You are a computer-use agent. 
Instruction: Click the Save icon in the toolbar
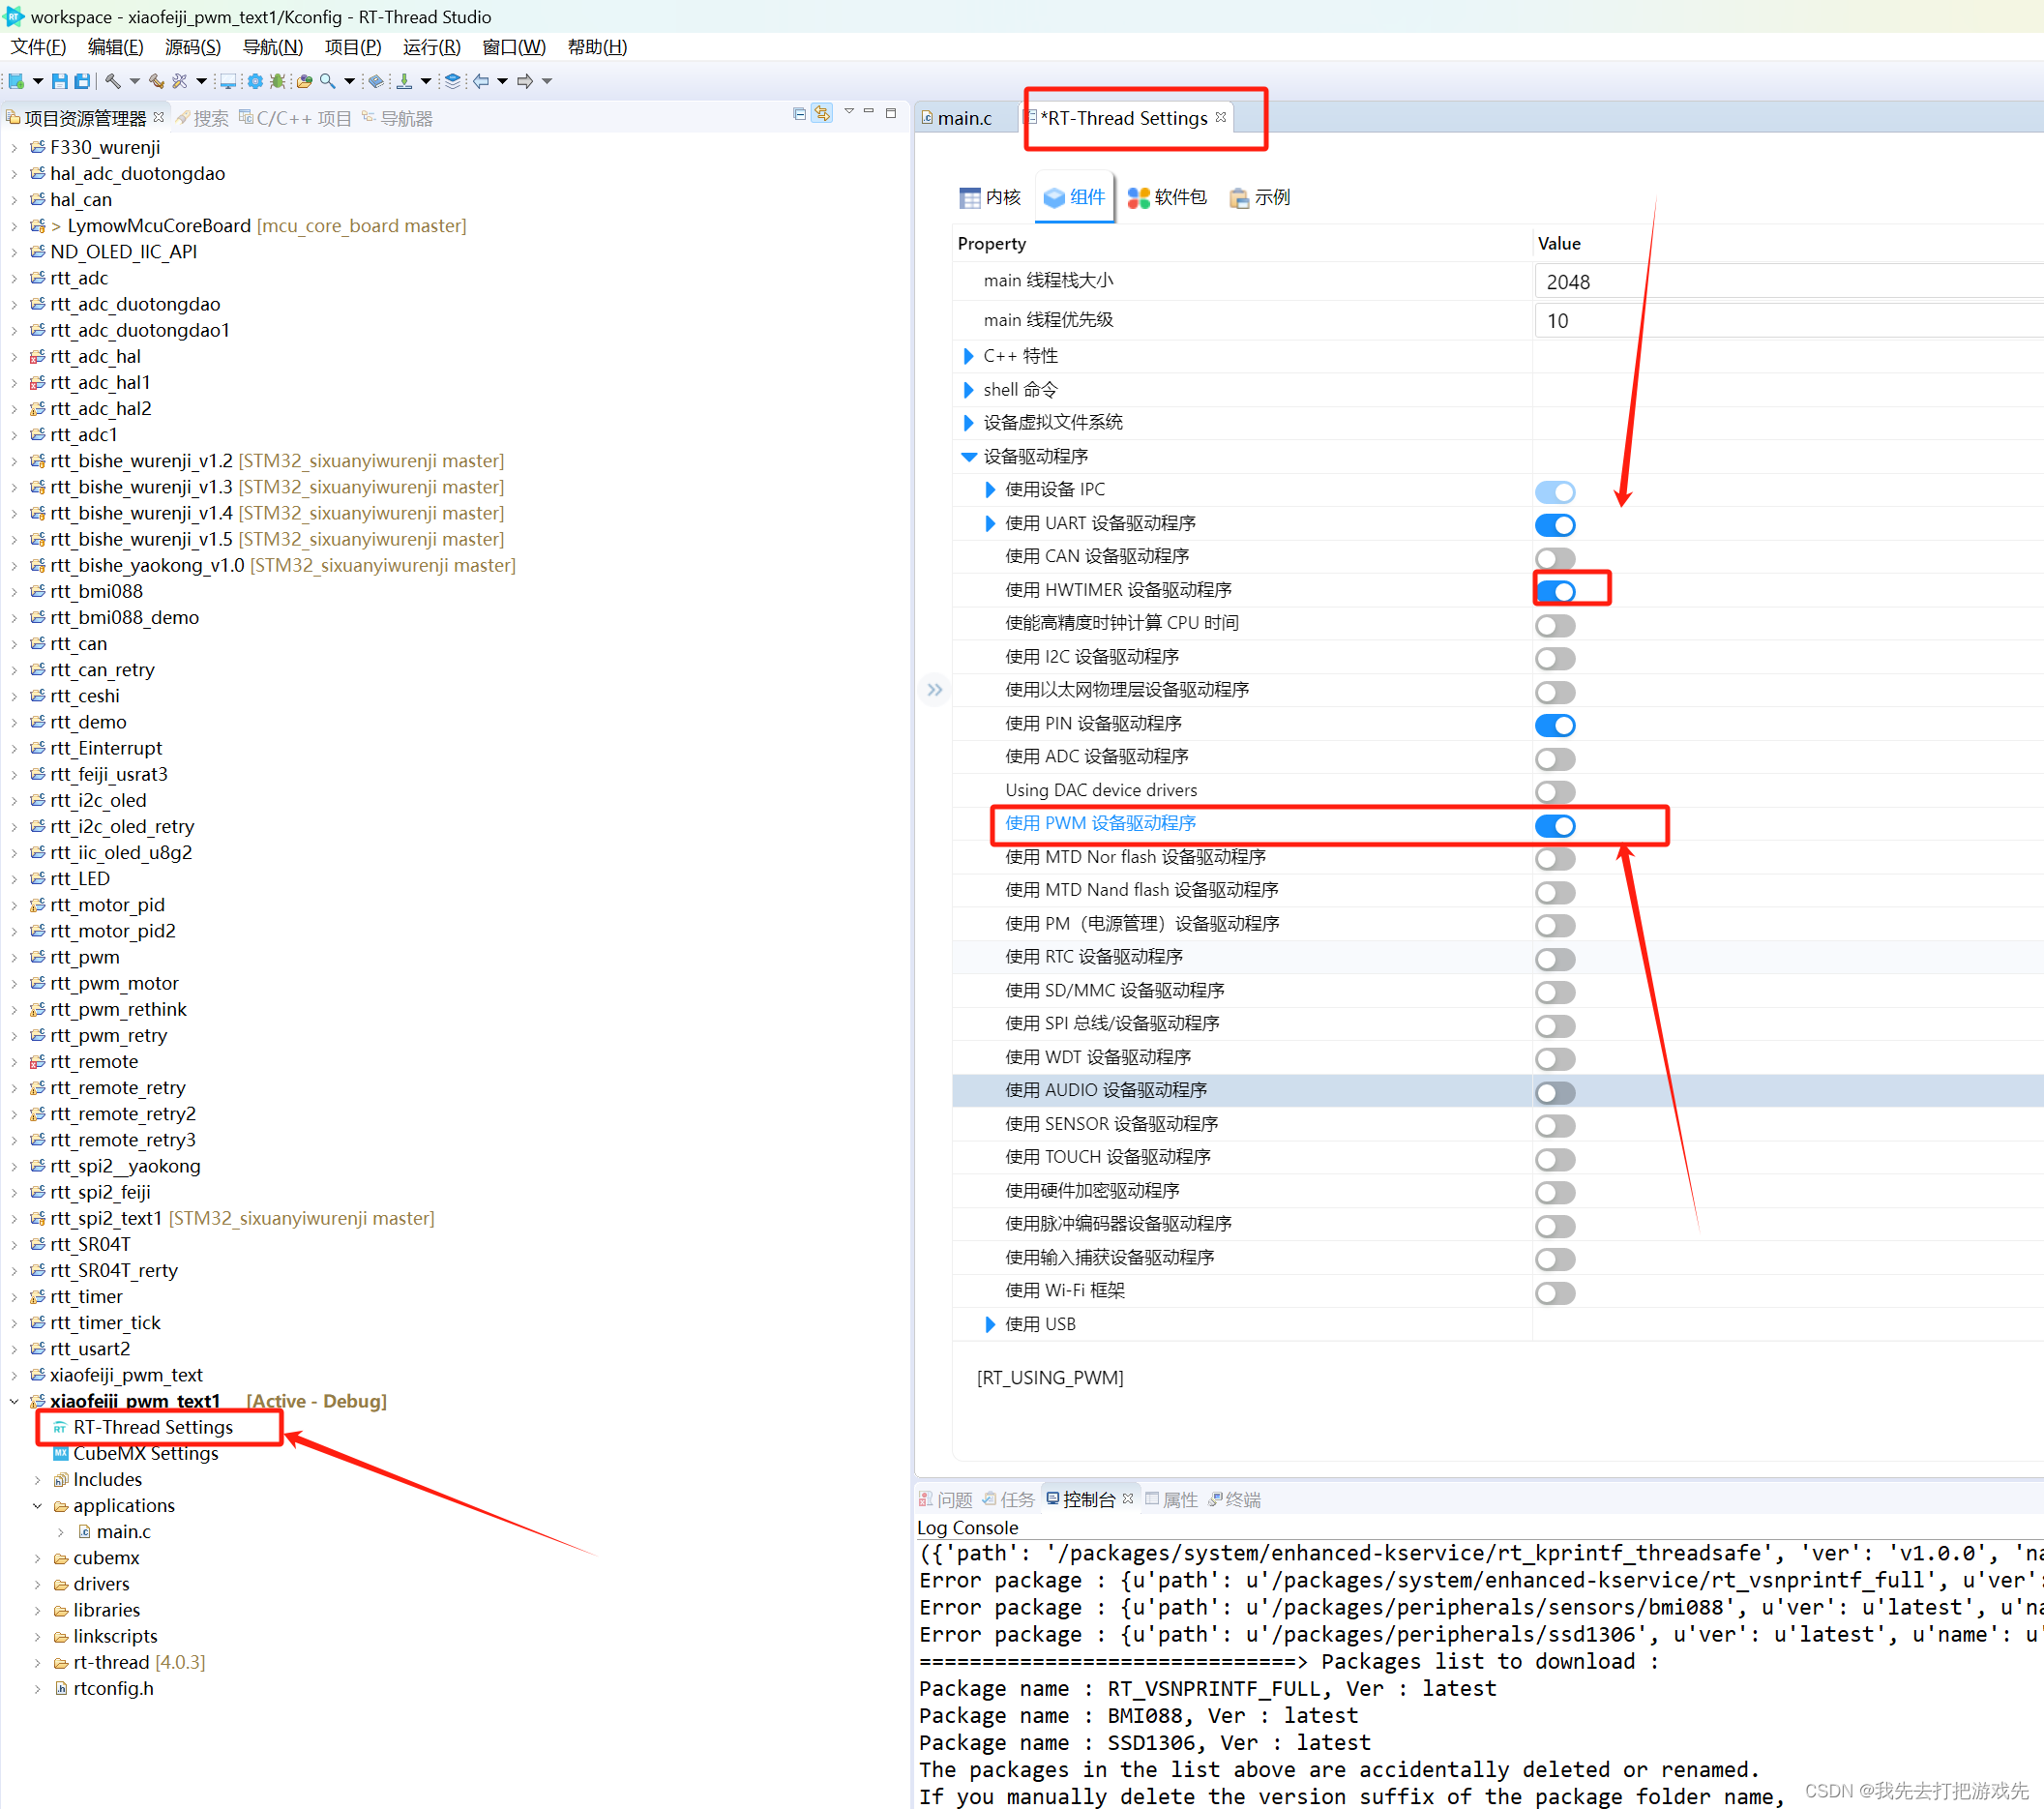click(x=59, y=81)
